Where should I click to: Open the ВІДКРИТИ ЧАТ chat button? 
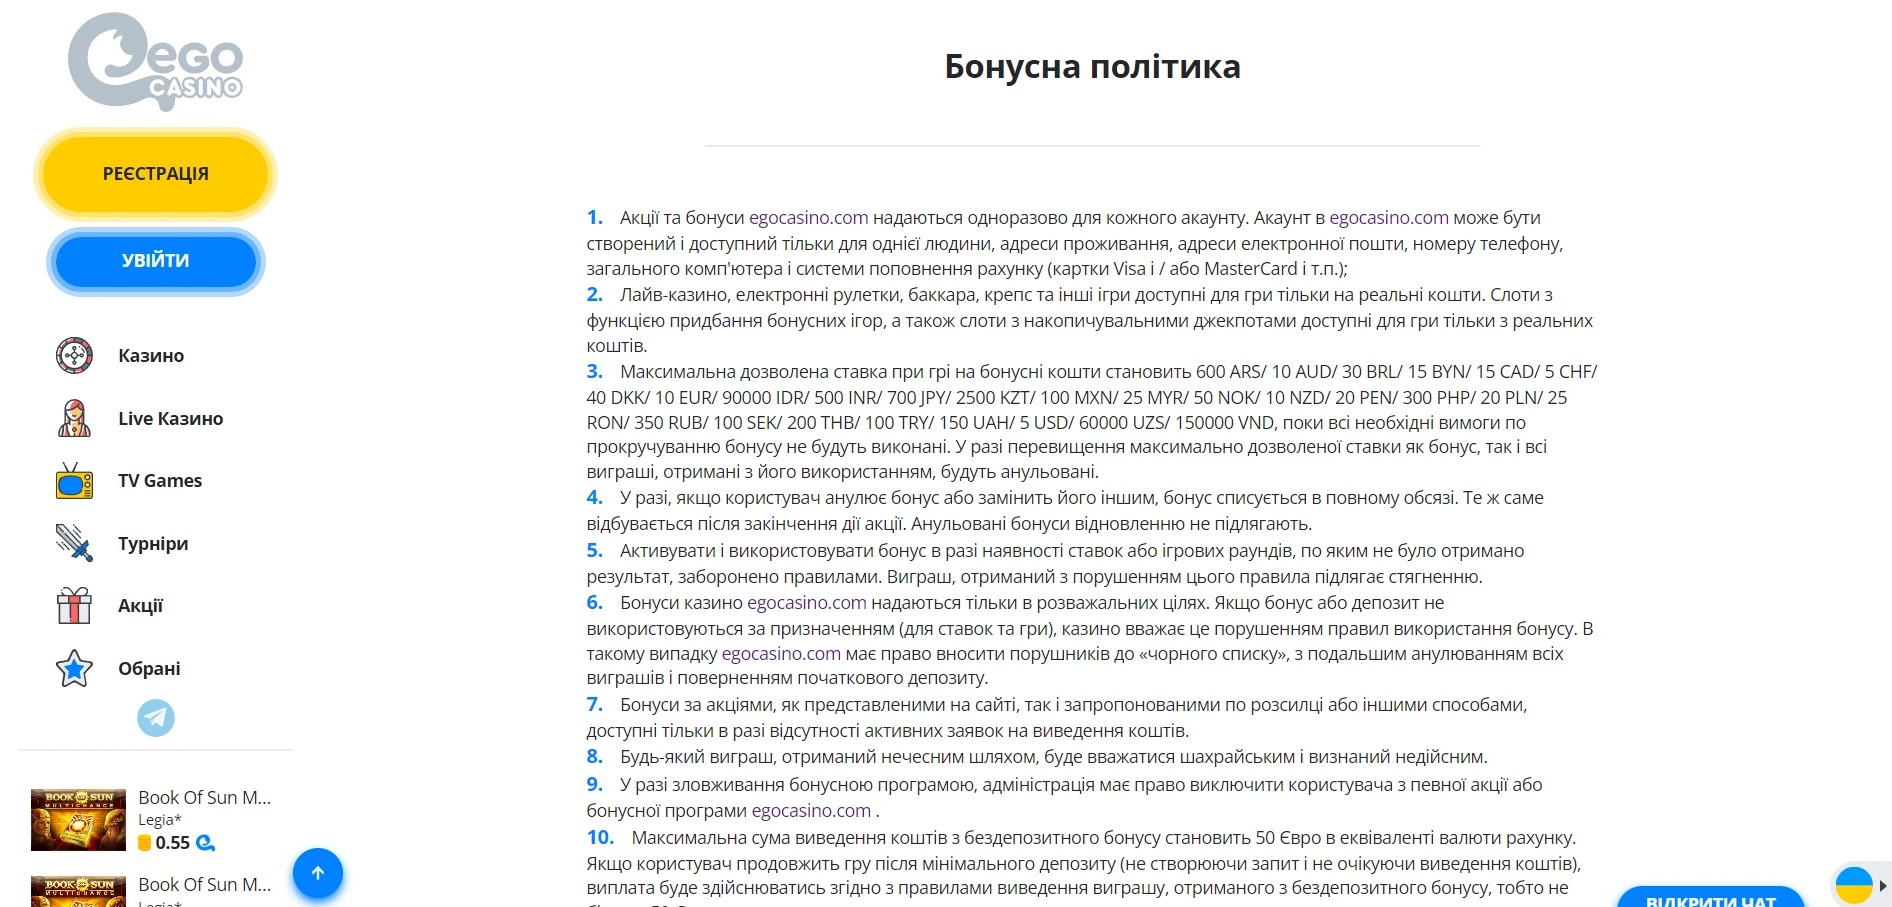pyautogui.click(x=1711, y=898)
